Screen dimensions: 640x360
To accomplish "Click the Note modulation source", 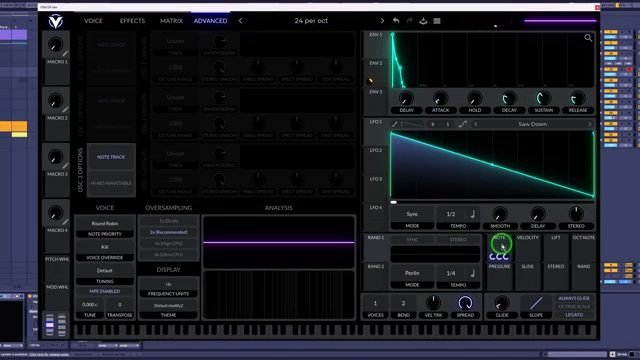I will point(499,248).
